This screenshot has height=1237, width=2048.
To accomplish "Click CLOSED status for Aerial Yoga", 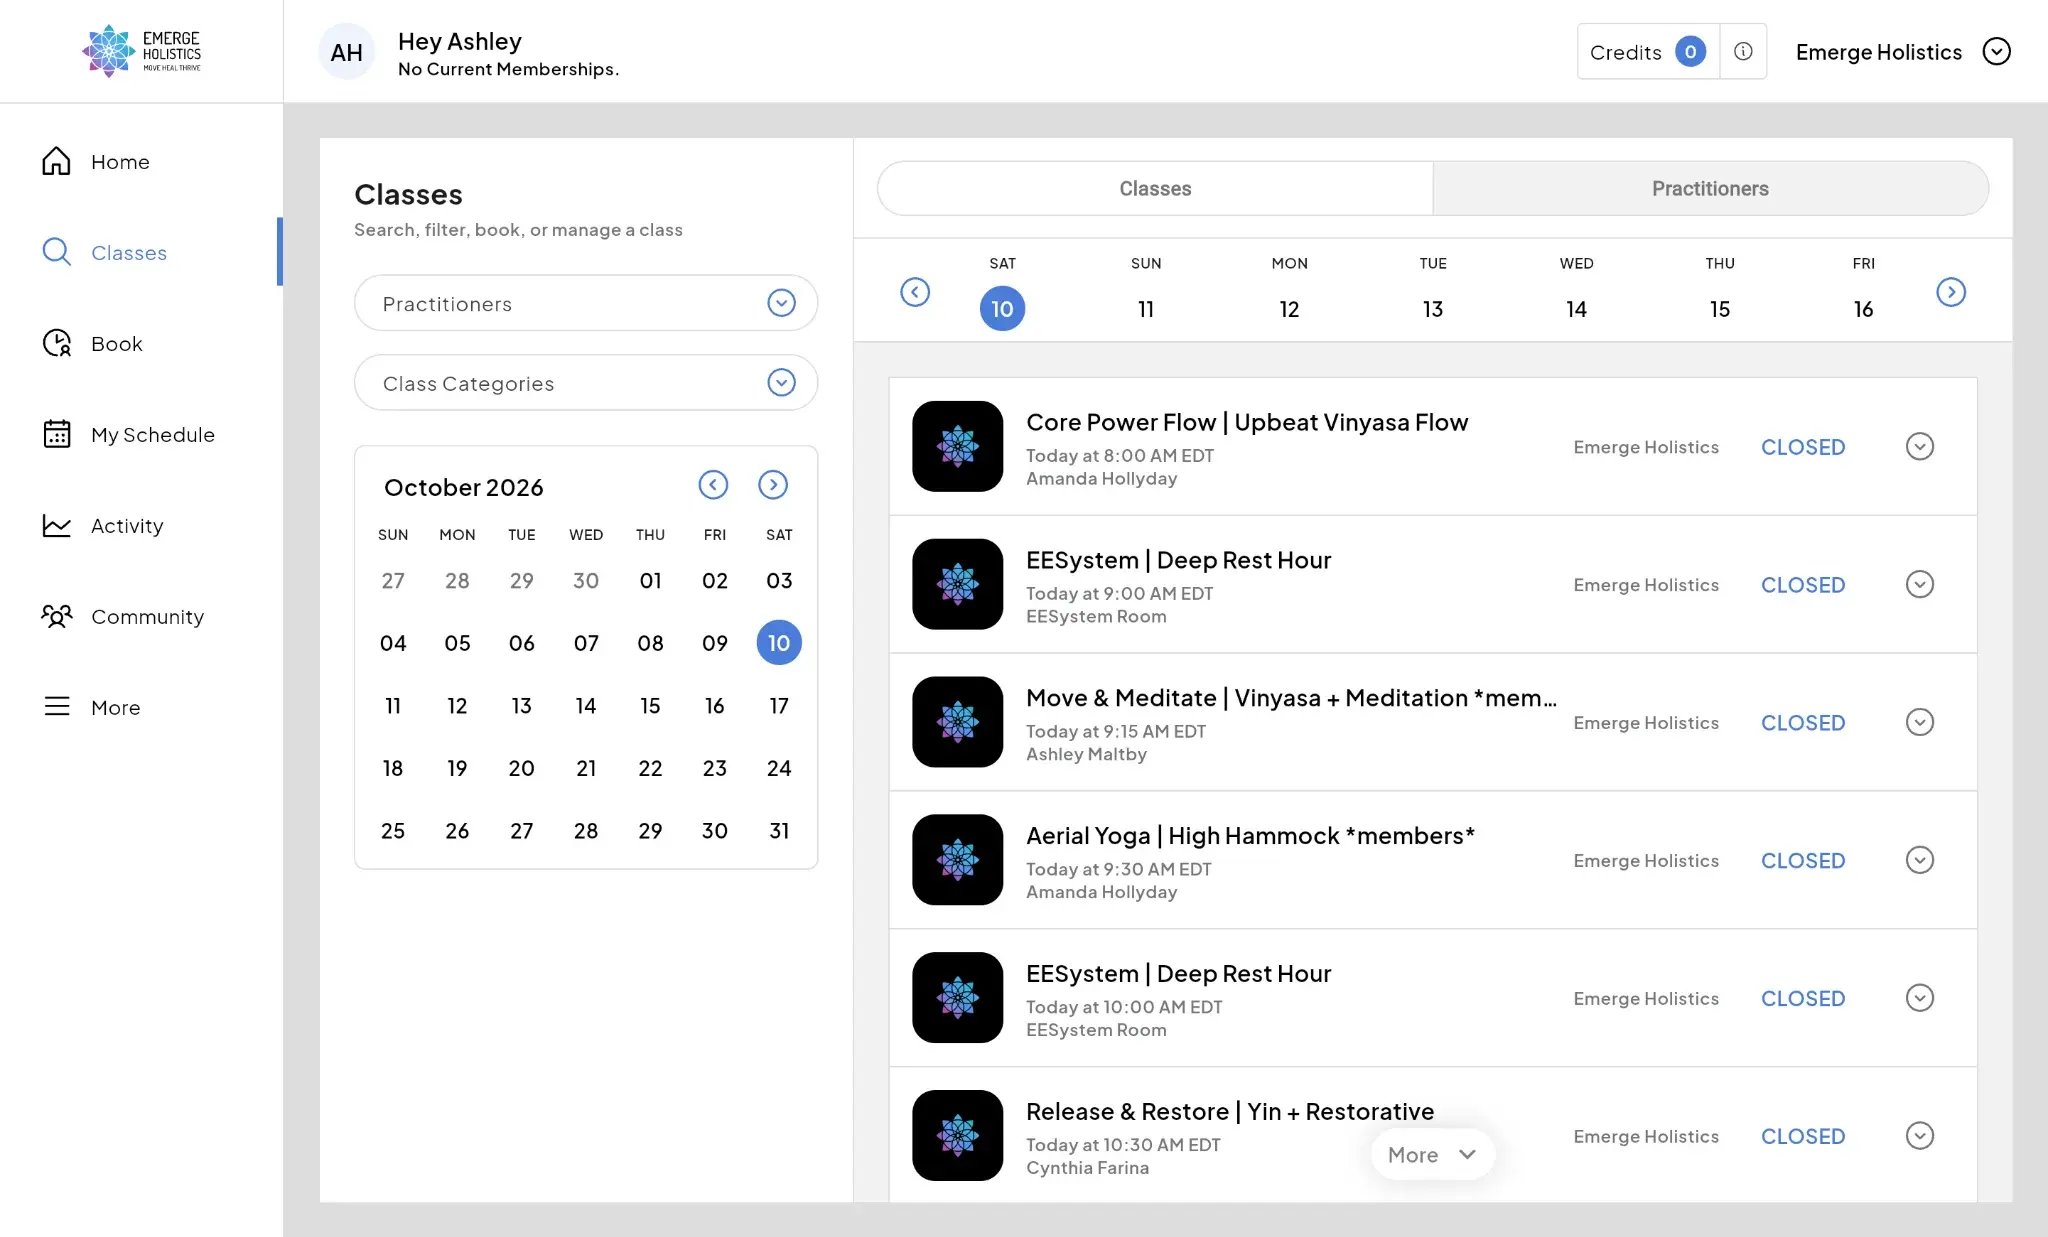I will 1803,861.
